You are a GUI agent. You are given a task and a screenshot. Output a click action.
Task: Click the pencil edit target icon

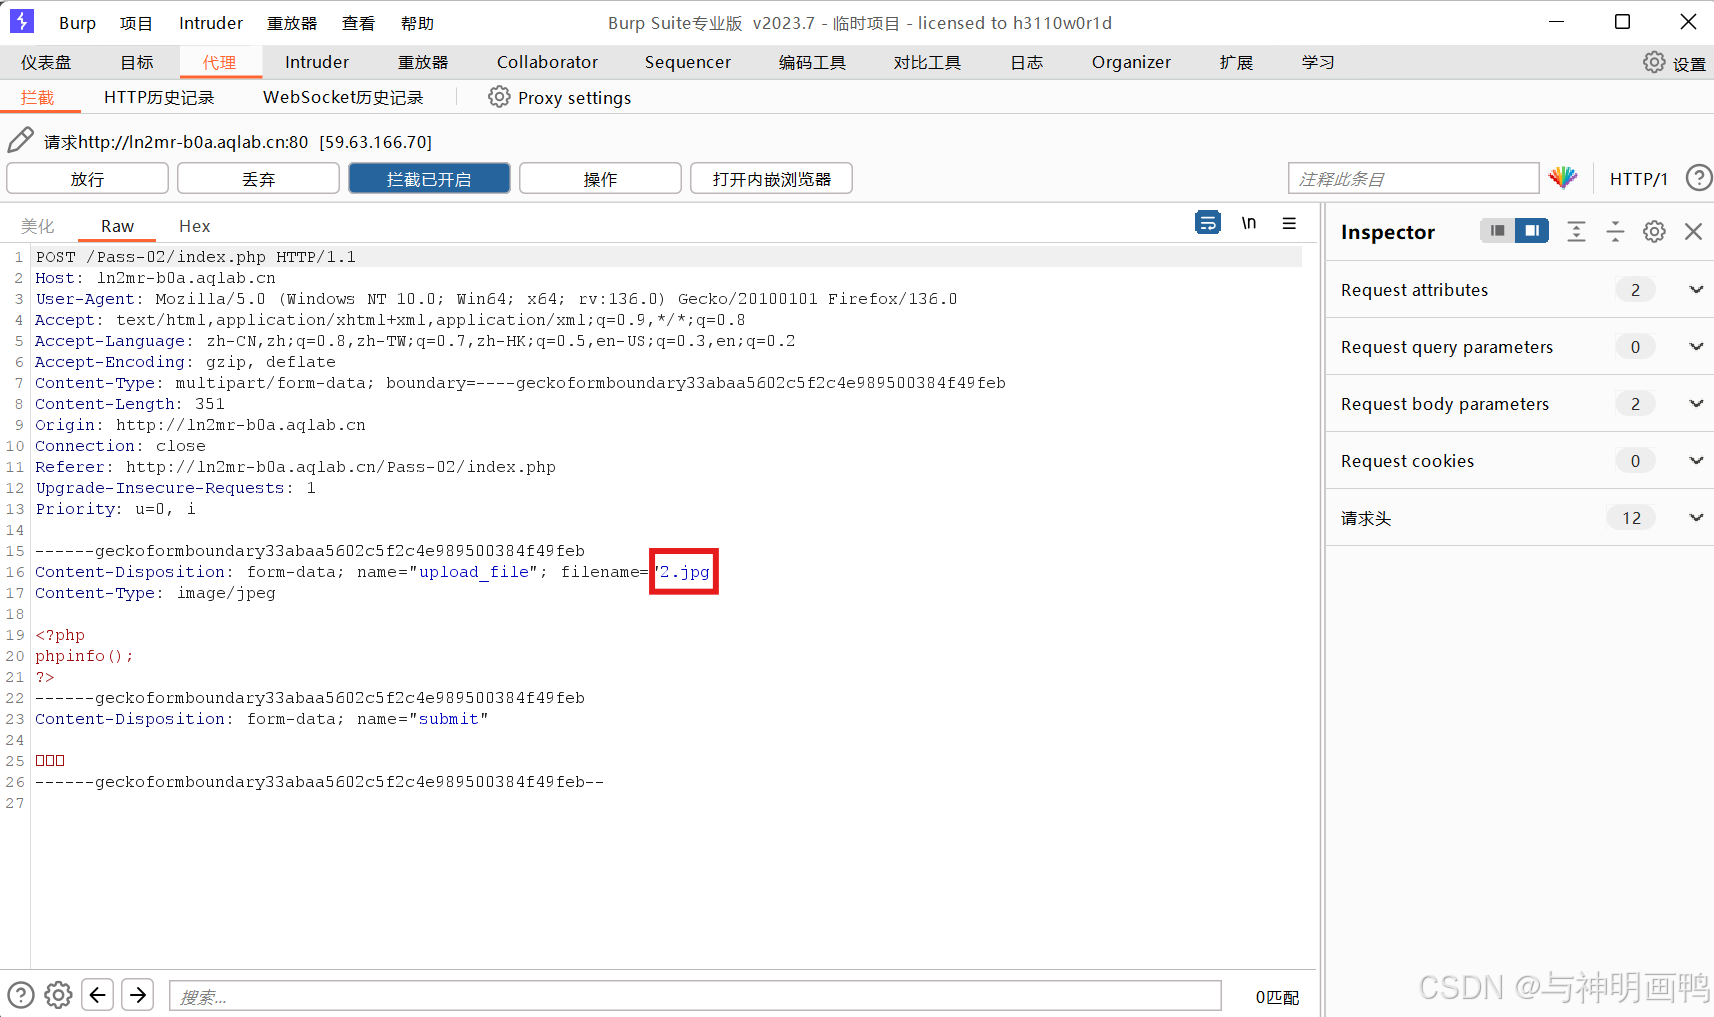click(x=20, y=140)
